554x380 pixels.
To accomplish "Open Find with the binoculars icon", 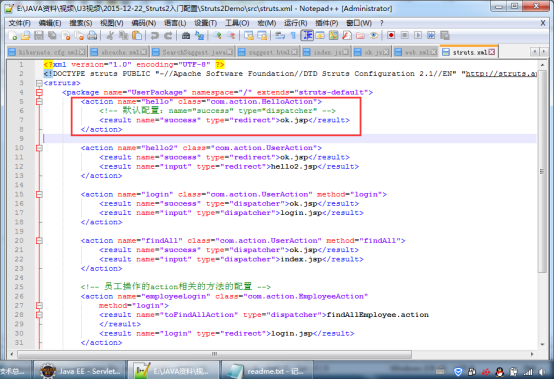I will [x=185, y=35].
